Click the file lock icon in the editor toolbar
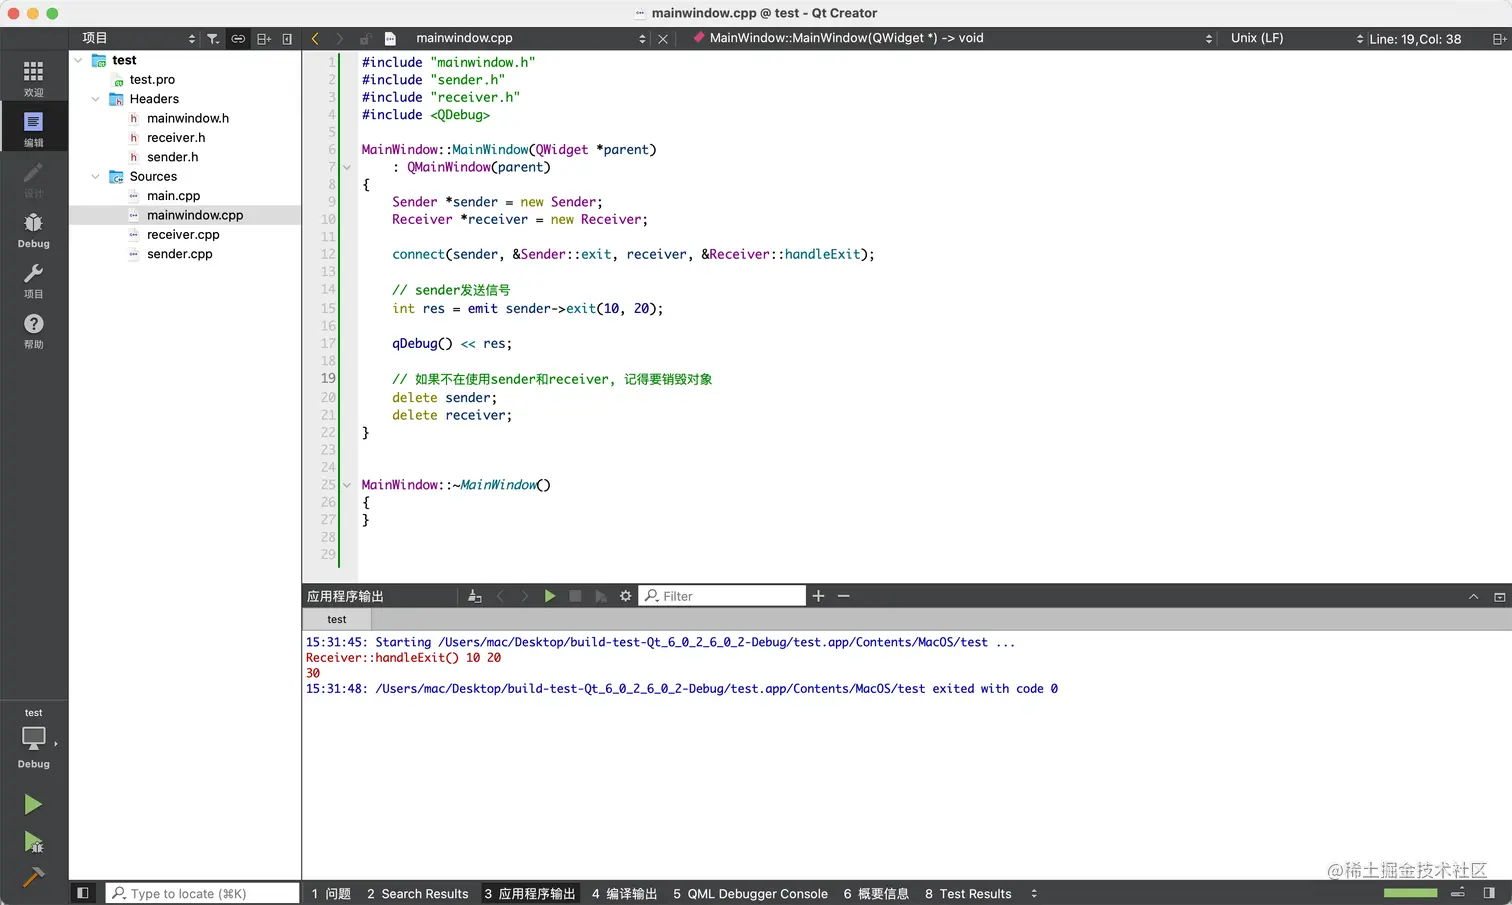 click(x=365, y=39)
